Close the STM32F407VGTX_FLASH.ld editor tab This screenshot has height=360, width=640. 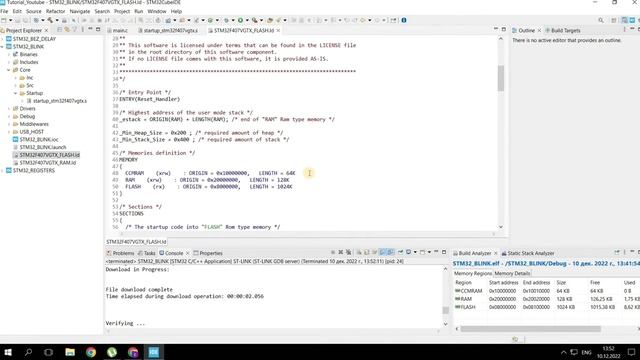coord(278,30)
